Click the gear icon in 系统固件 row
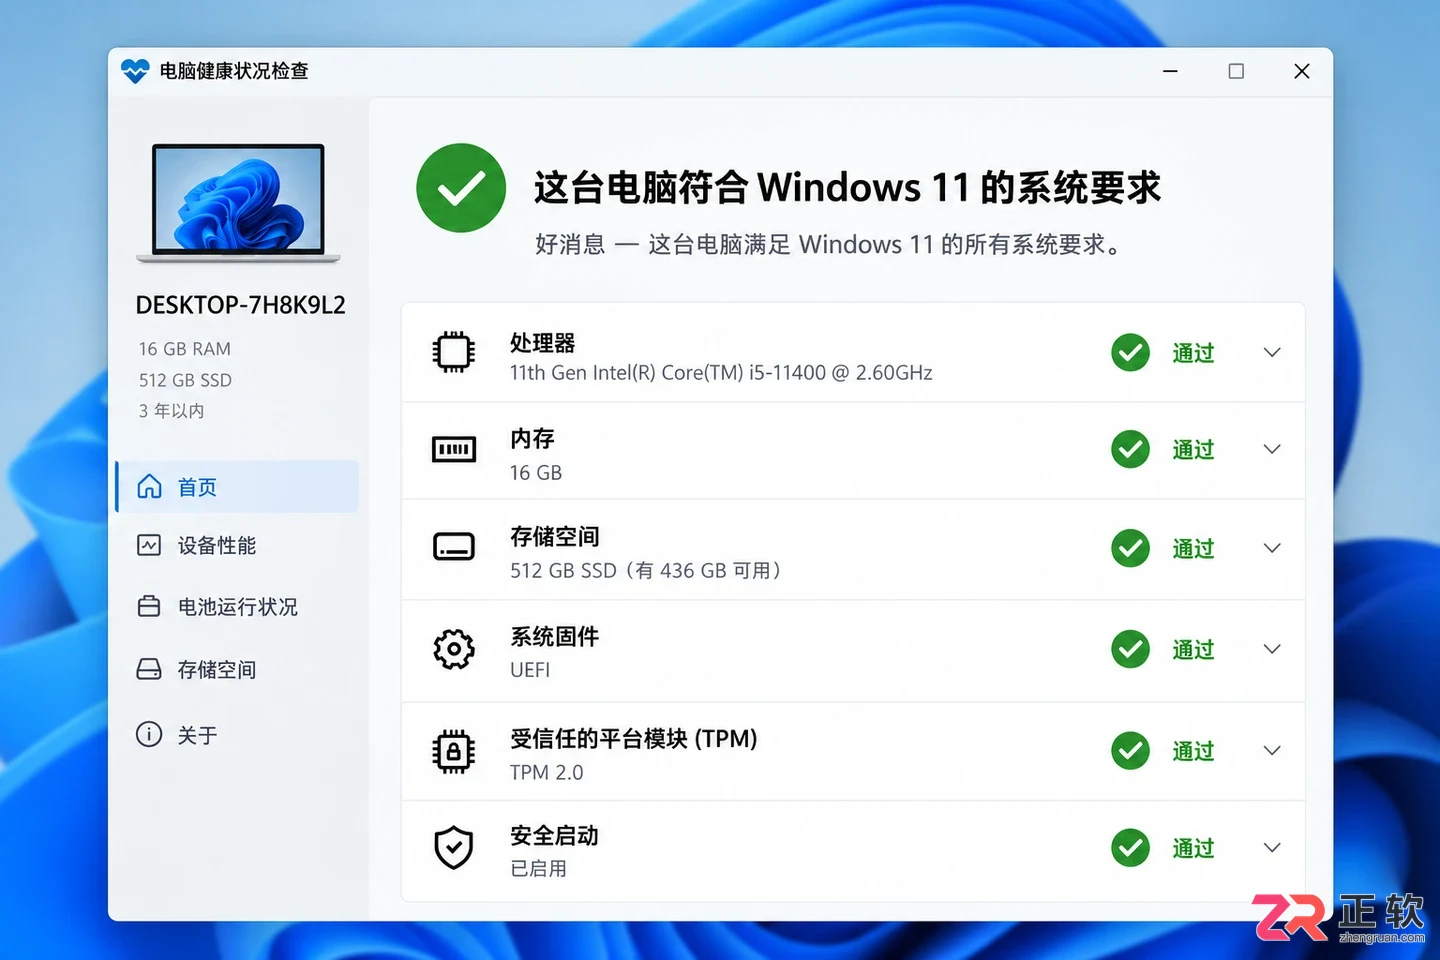Viewport: 1440px width, 960px height. [454, 649]
